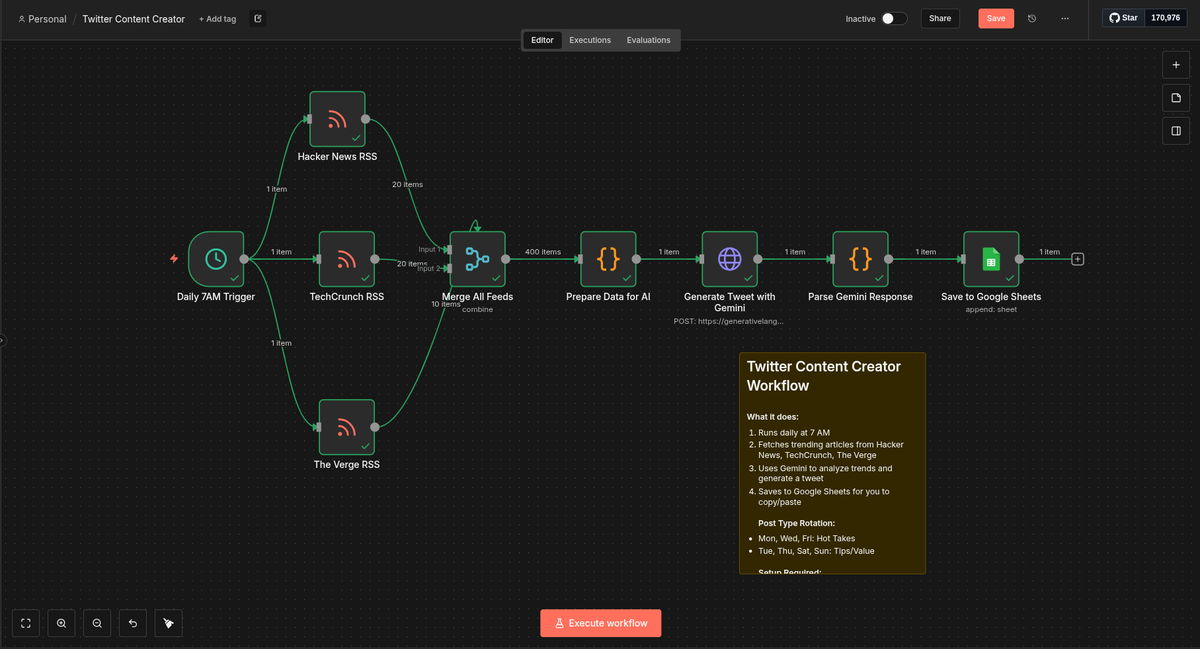Switch to the Editor tab
This screenshot has width=1200, height=649.
(542, 40)
